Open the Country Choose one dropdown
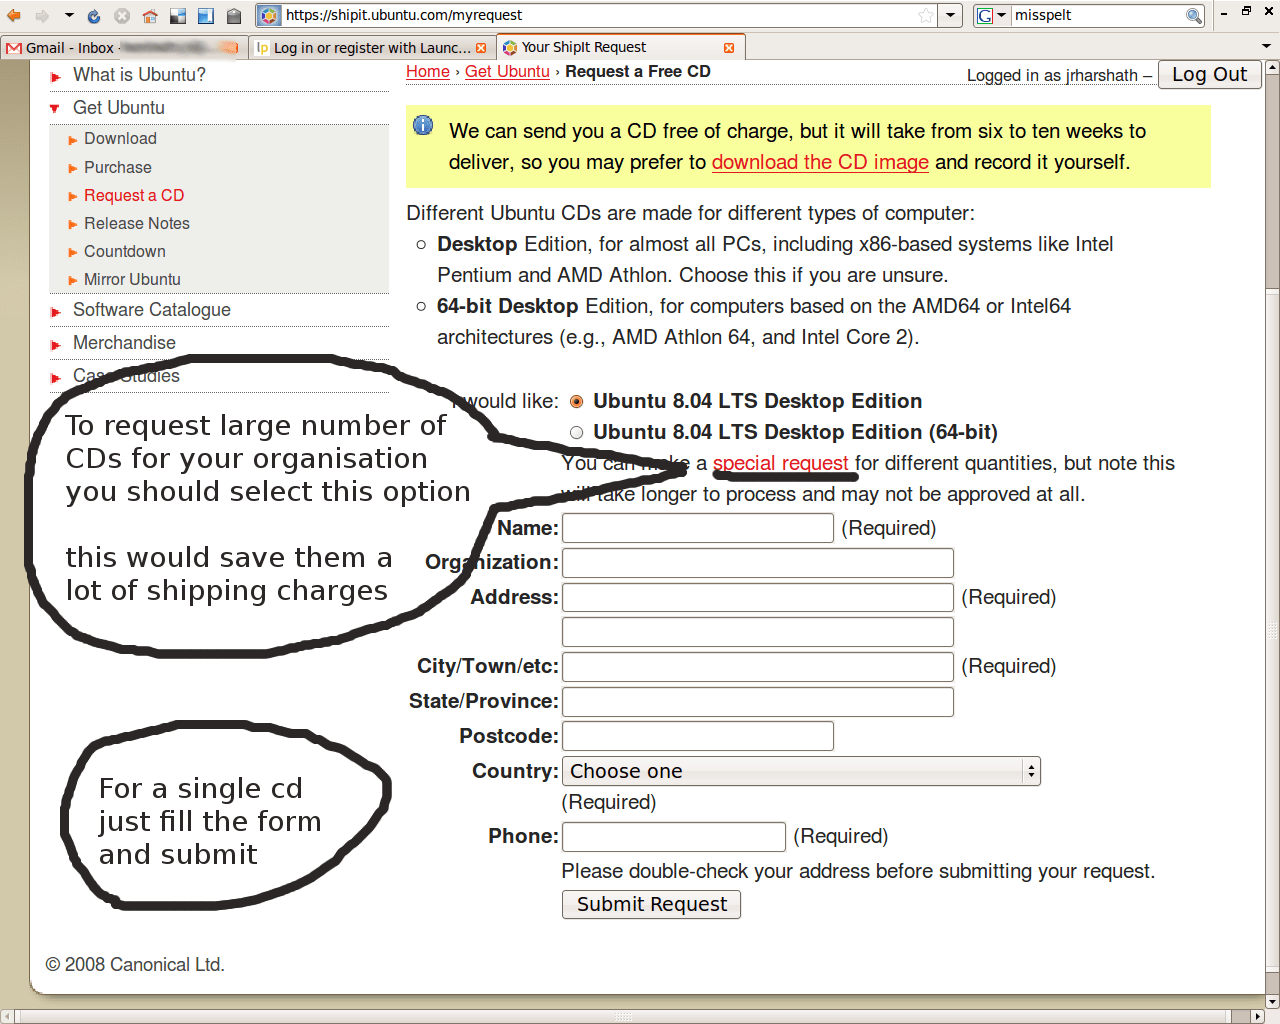Screen dimensions: 1280x1024 (801, 771)
